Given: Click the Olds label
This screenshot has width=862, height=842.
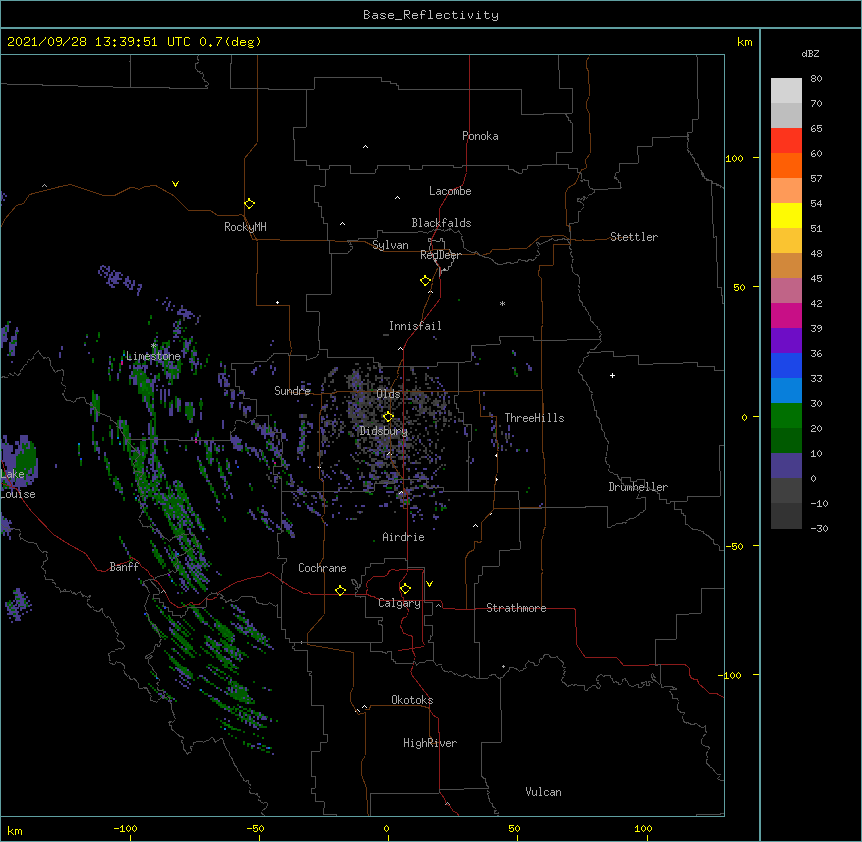Looking at the screenshot, I should pos(388,394).
